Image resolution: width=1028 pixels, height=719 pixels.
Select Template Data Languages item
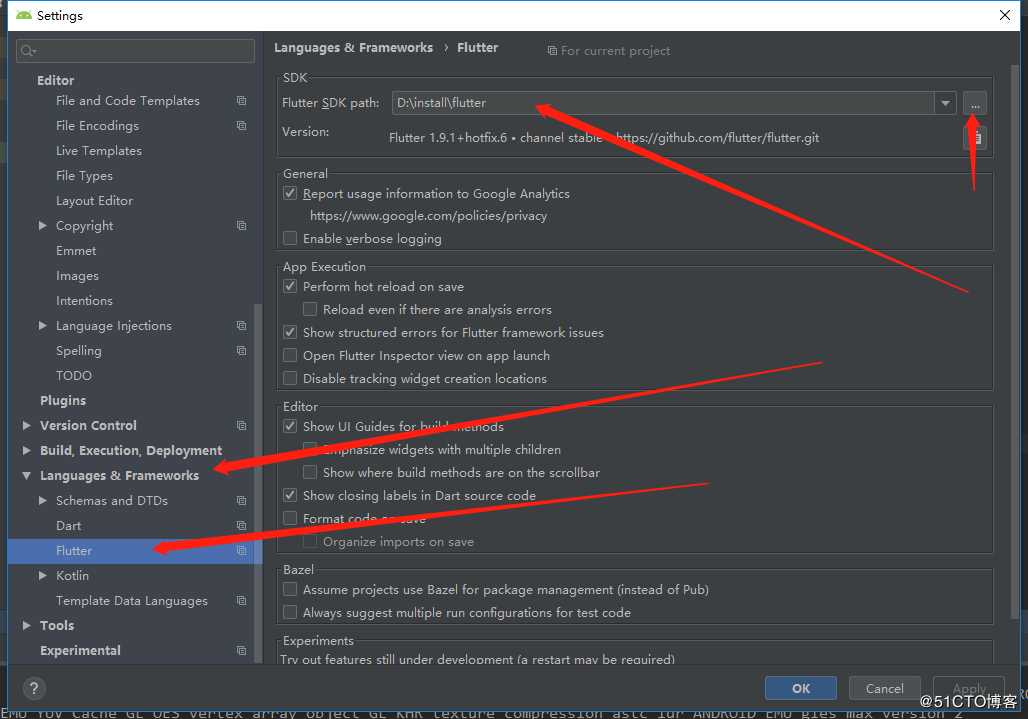coord(132,600)
